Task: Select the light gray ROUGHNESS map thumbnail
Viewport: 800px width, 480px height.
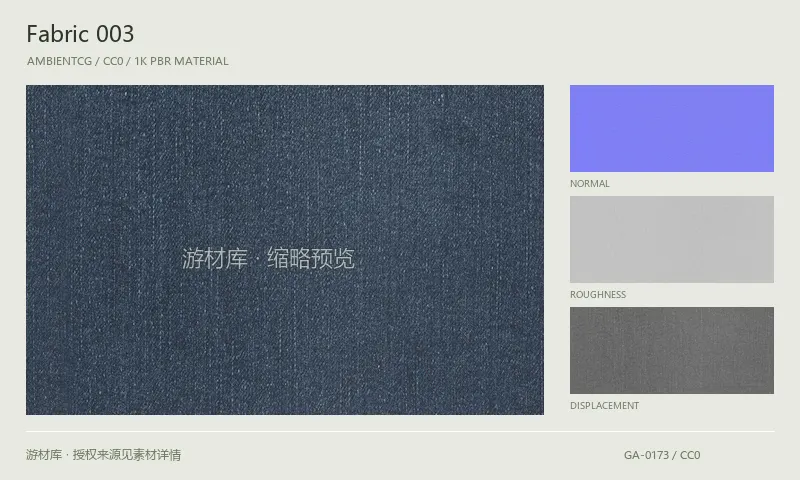Action: (x=671, y=239)
